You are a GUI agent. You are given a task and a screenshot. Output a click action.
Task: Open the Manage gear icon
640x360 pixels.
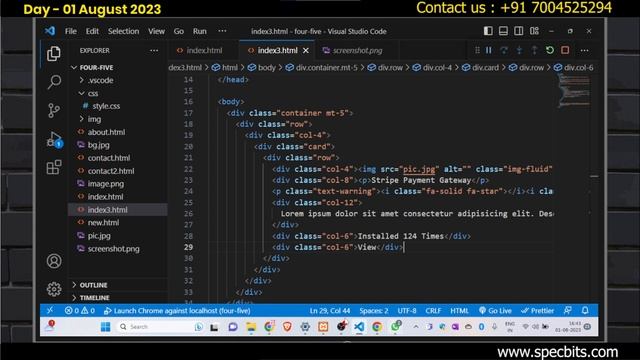[54, 289]
